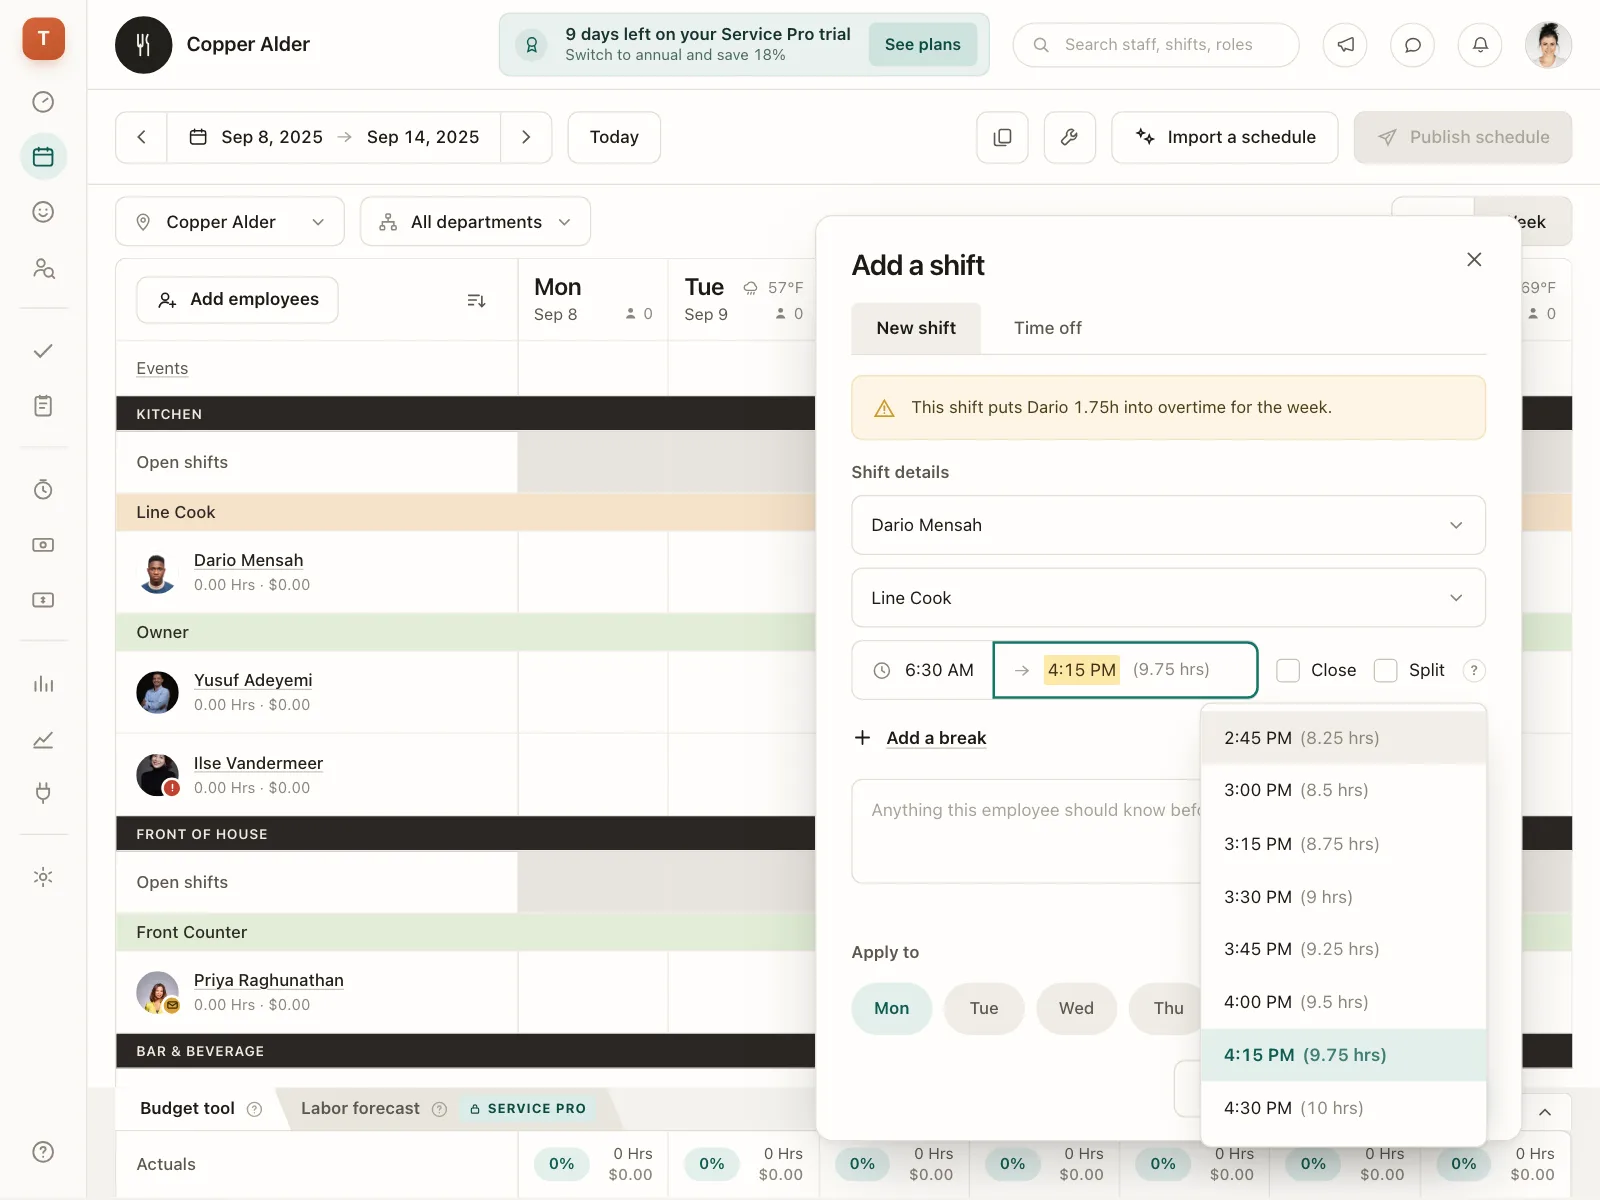Viewport: 1600px width, 1200px height.
Task: Open the clipboard sidebar icon
Action: pos(43,405)
